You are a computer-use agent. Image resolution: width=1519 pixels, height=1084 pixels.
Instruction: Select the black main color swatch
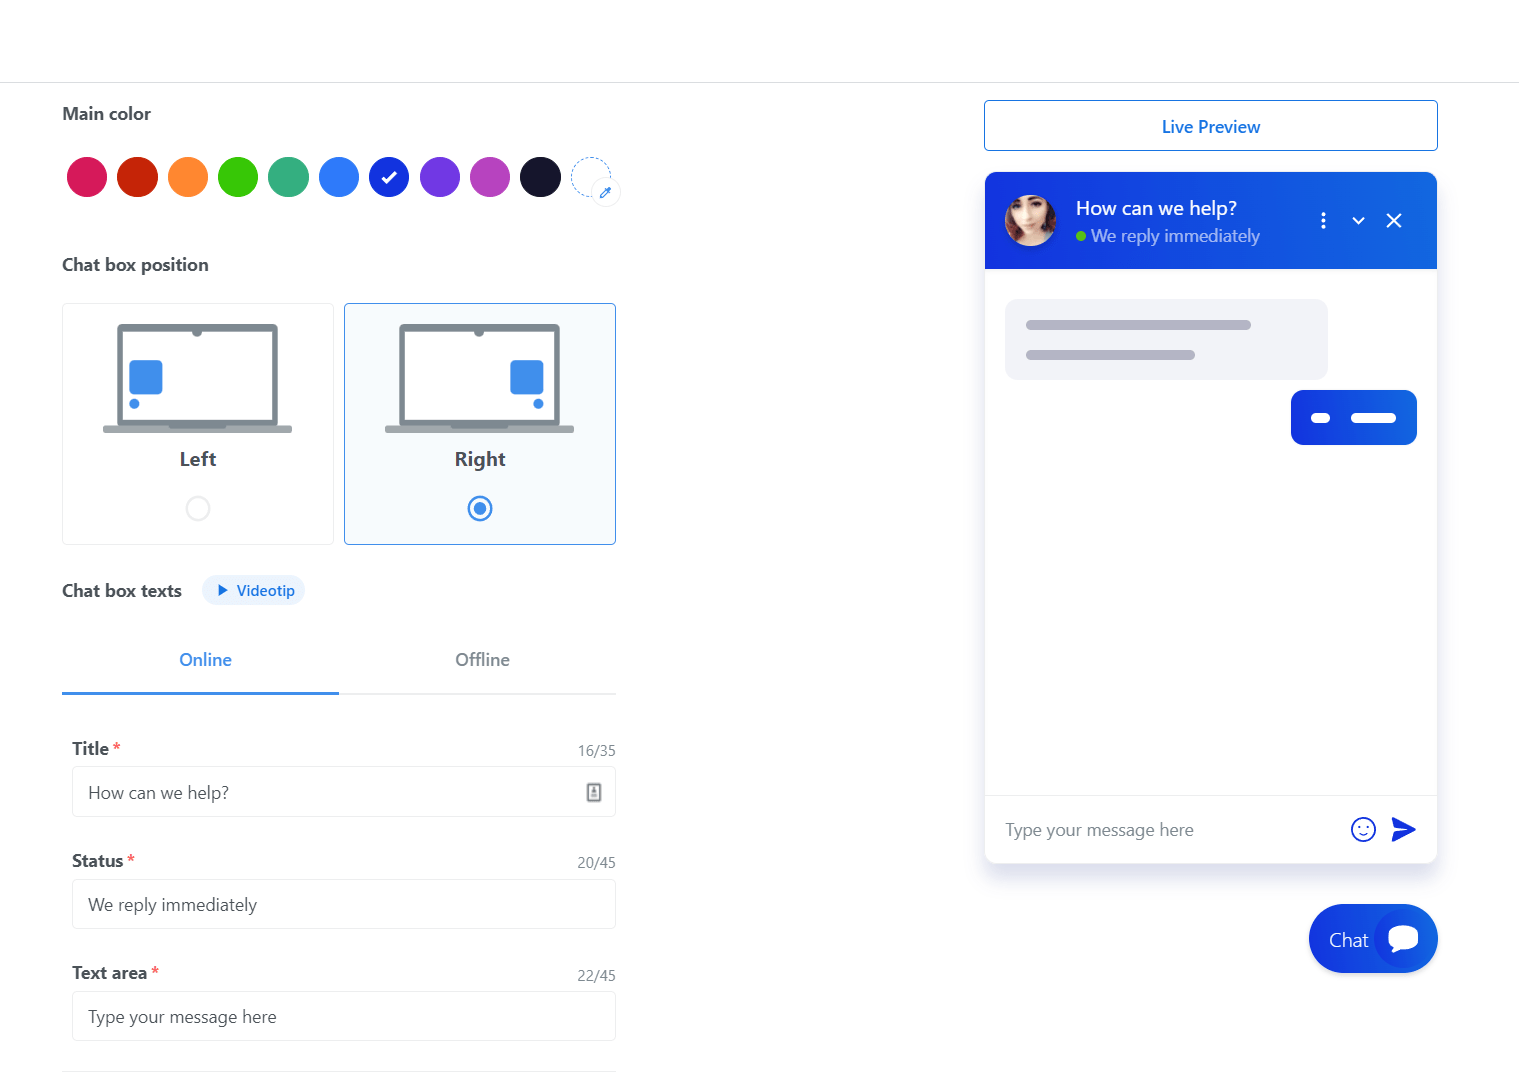540,177
